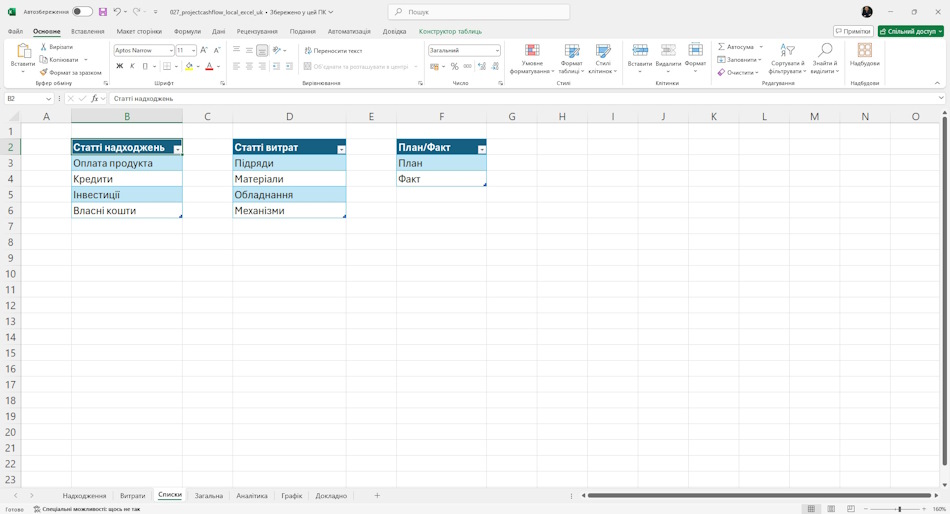Open the font size dropdown

tap(193, 50)
